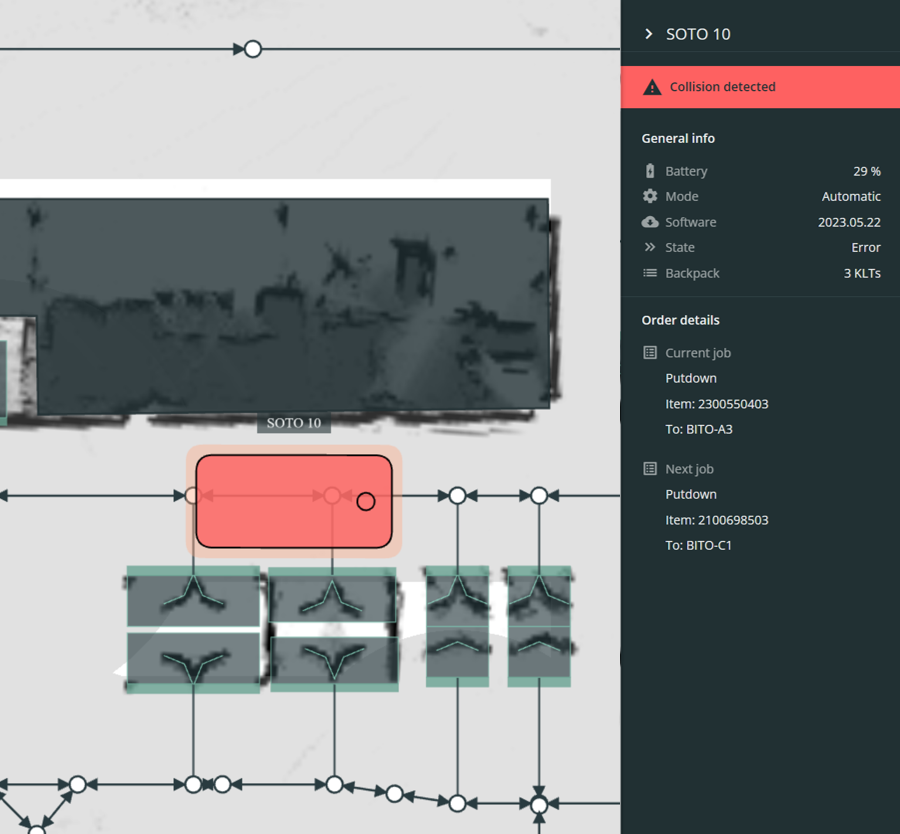Select the upper-left shelf station below robot
Screen dimensions: 900x834
[193, 597]
